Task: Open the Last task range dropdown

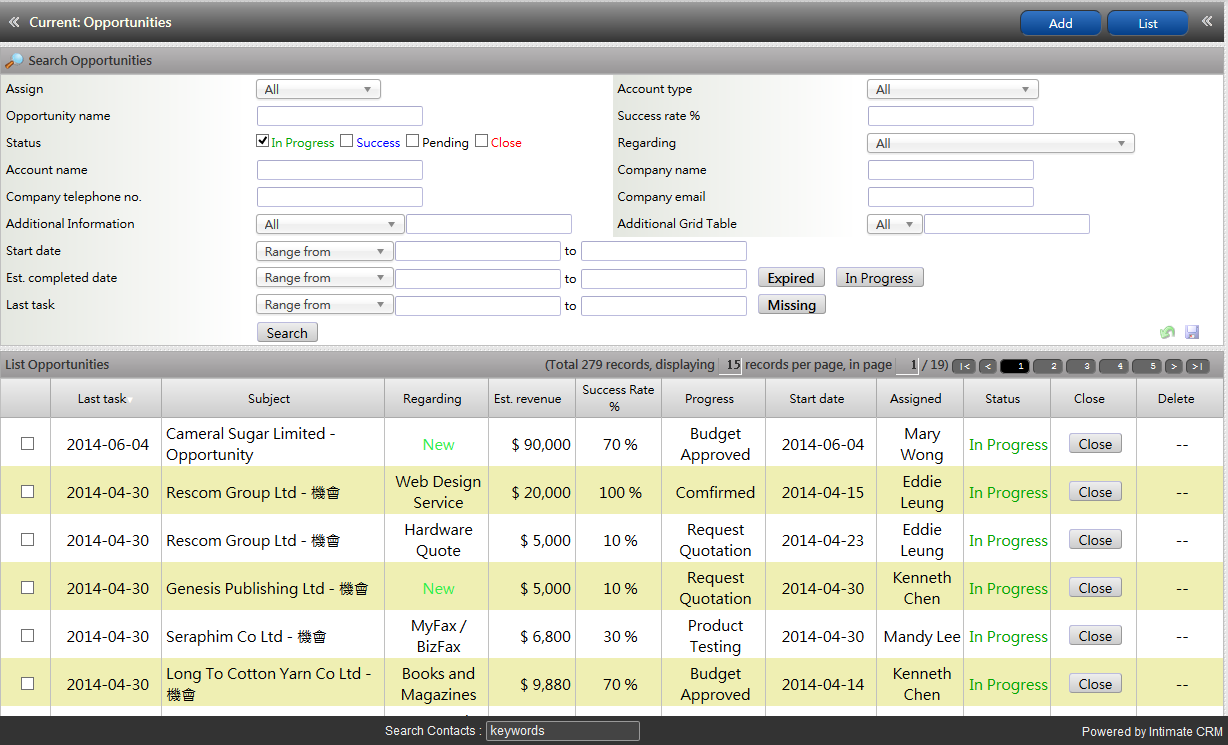Action: (324, 304)
